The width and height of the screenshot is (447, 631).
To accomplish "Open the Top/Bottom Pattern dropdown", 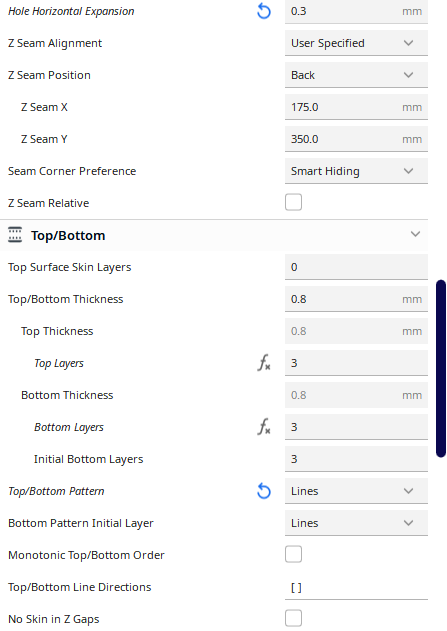I will coord(356,491).
